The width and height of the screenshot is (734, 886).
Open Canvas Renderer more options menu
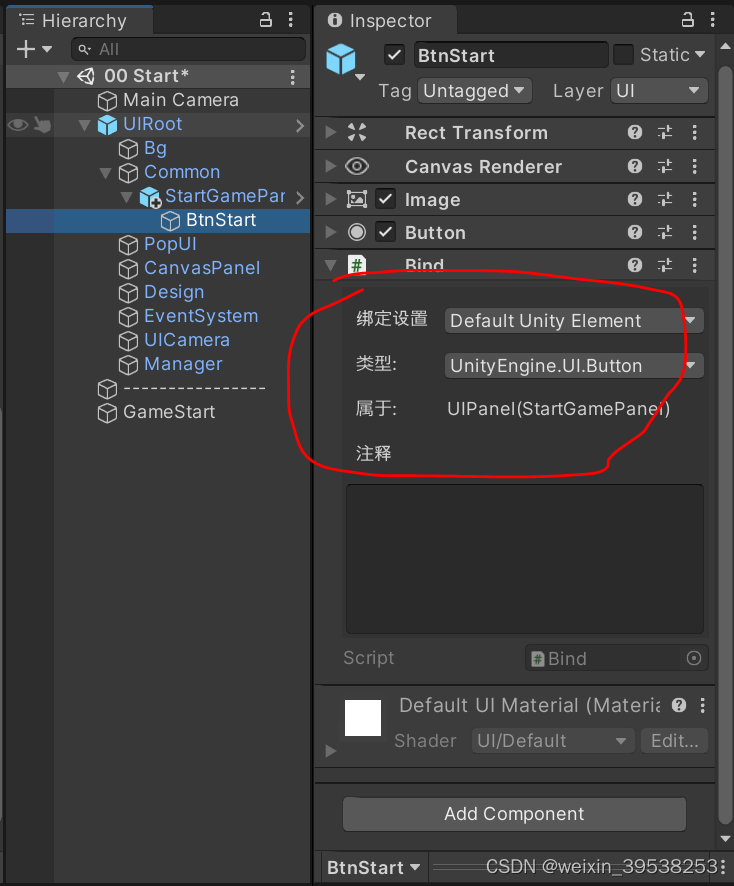click(x=694, y=166)
